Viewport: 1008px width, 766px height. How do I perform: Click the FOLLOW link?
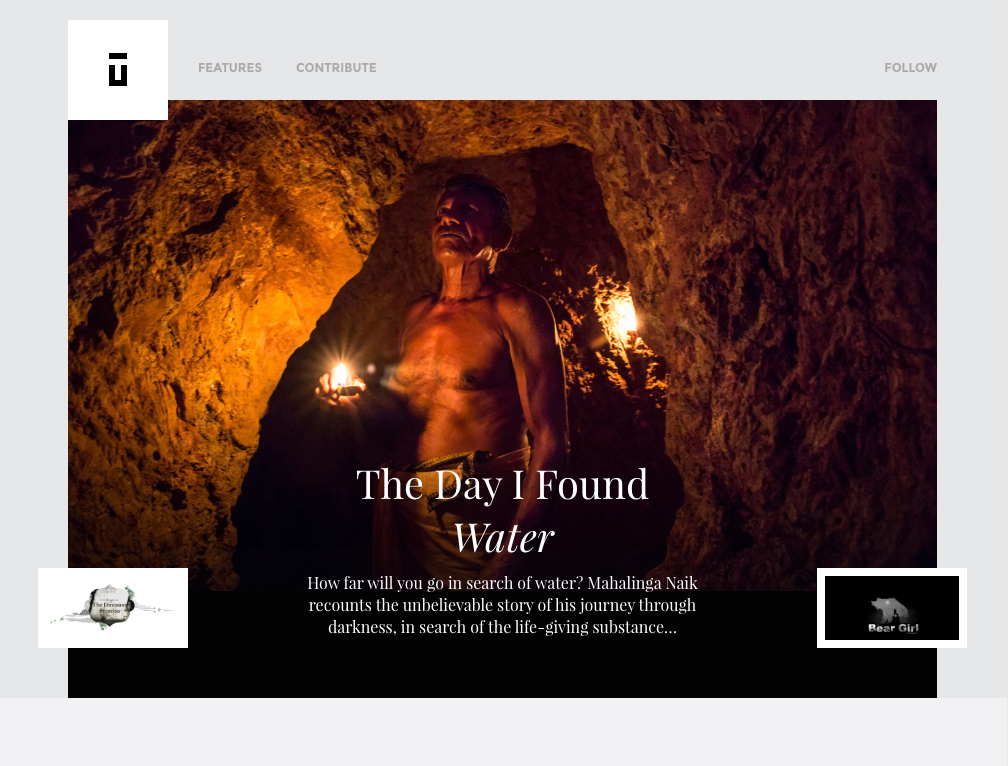click(910, 67)
